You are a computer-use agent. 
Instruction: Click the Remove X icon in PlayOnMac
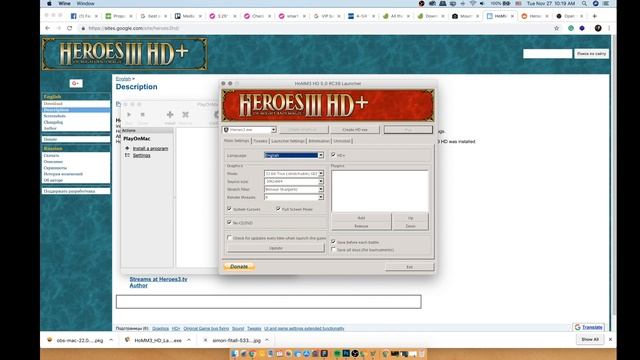click(x=185, y=115)
